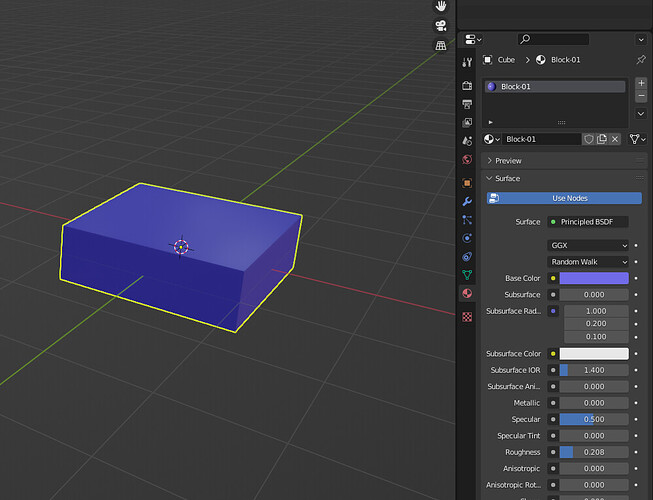Click the Roughness 0.208 slider
Viewport: 653px width, 500px height.
[x=594, y=452]
